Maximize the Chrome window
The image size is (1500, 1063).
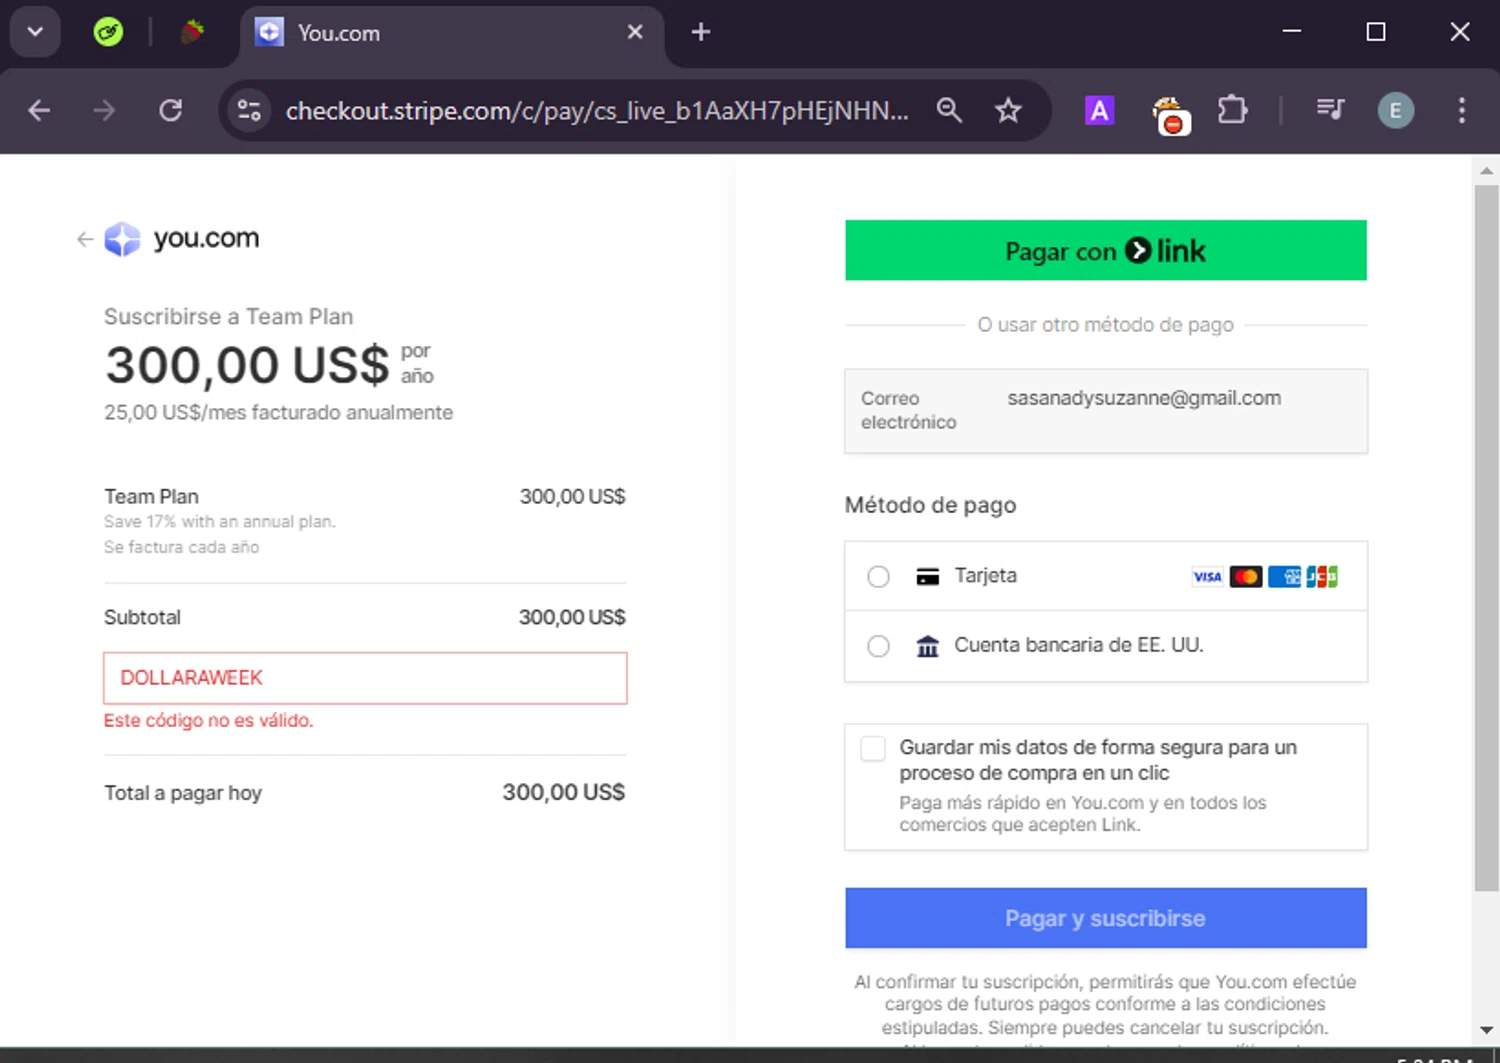[1376, 32]
